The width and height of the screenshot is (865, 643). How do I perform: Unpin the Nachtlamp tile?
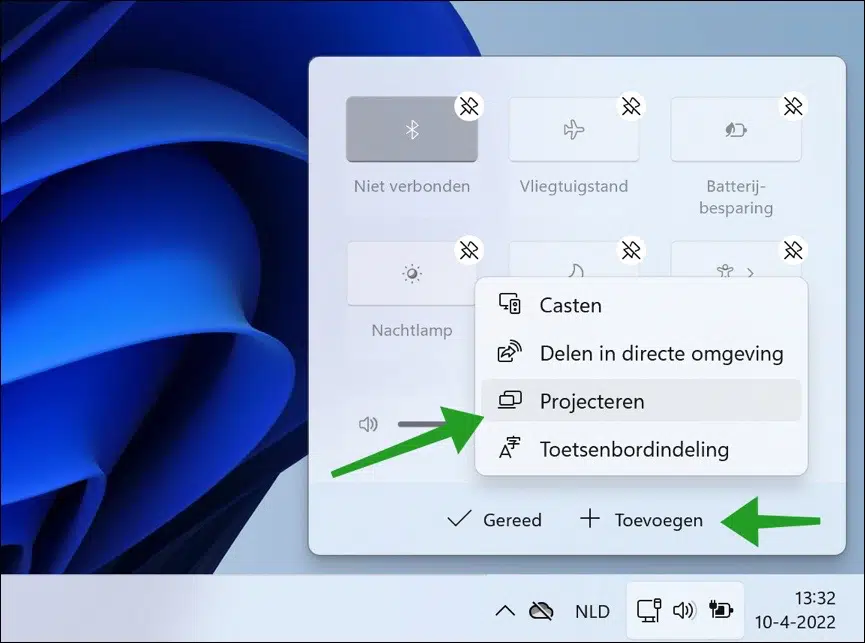tap(469, 250)
